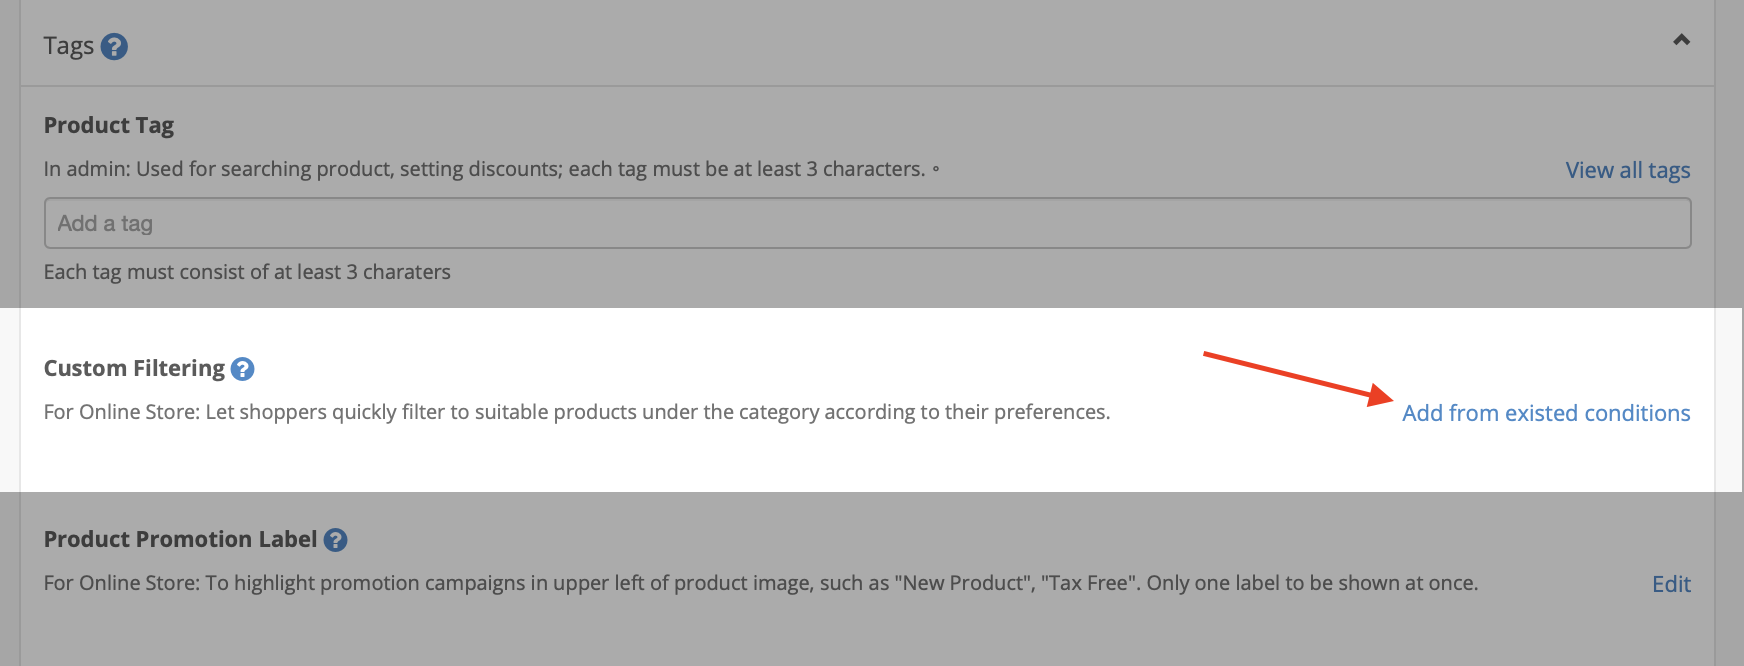Viewport: 1744px width, 666px height.
Task: Edit the Product Promotion Label
Action: click(1671, 584)
